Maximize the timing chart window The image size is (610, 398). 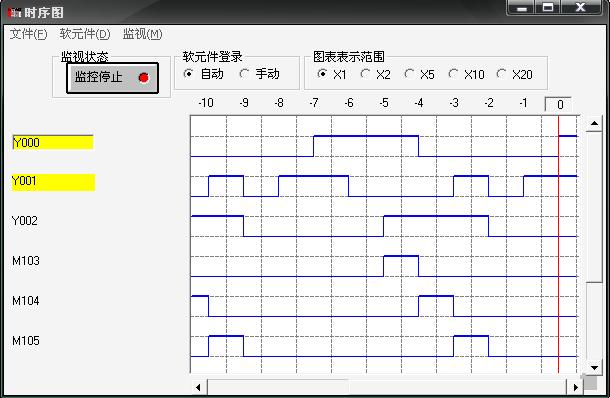[x=548, y=7]
